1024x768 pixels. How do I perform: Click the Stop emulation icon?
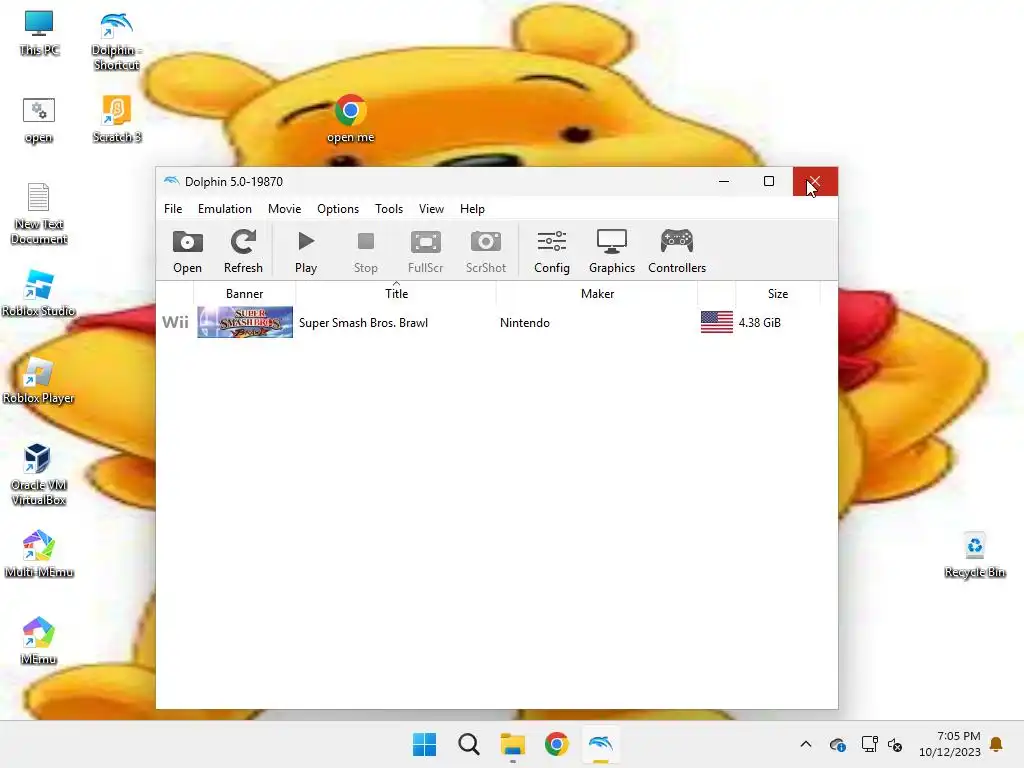pos(366,251)
